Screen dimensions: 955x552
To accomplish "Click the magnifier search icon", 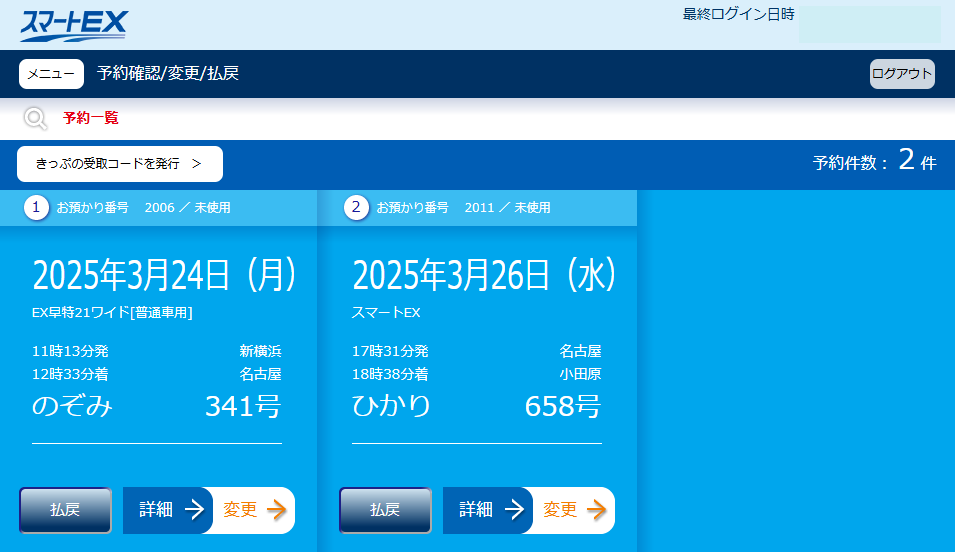I will click(x=35, y=118).
